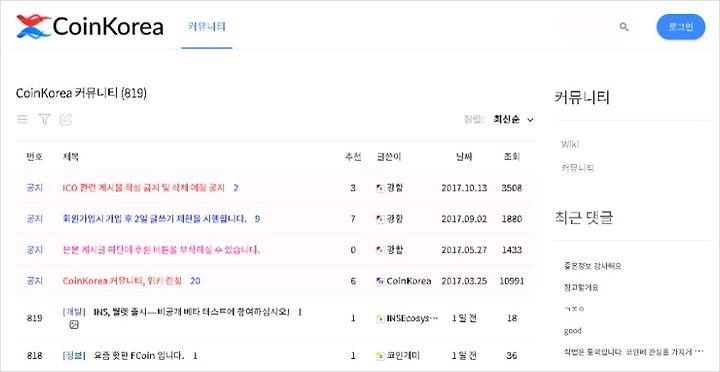Open the INS 월렛 출시 post
The image size is (720, 372).
[x=191, y=312]
